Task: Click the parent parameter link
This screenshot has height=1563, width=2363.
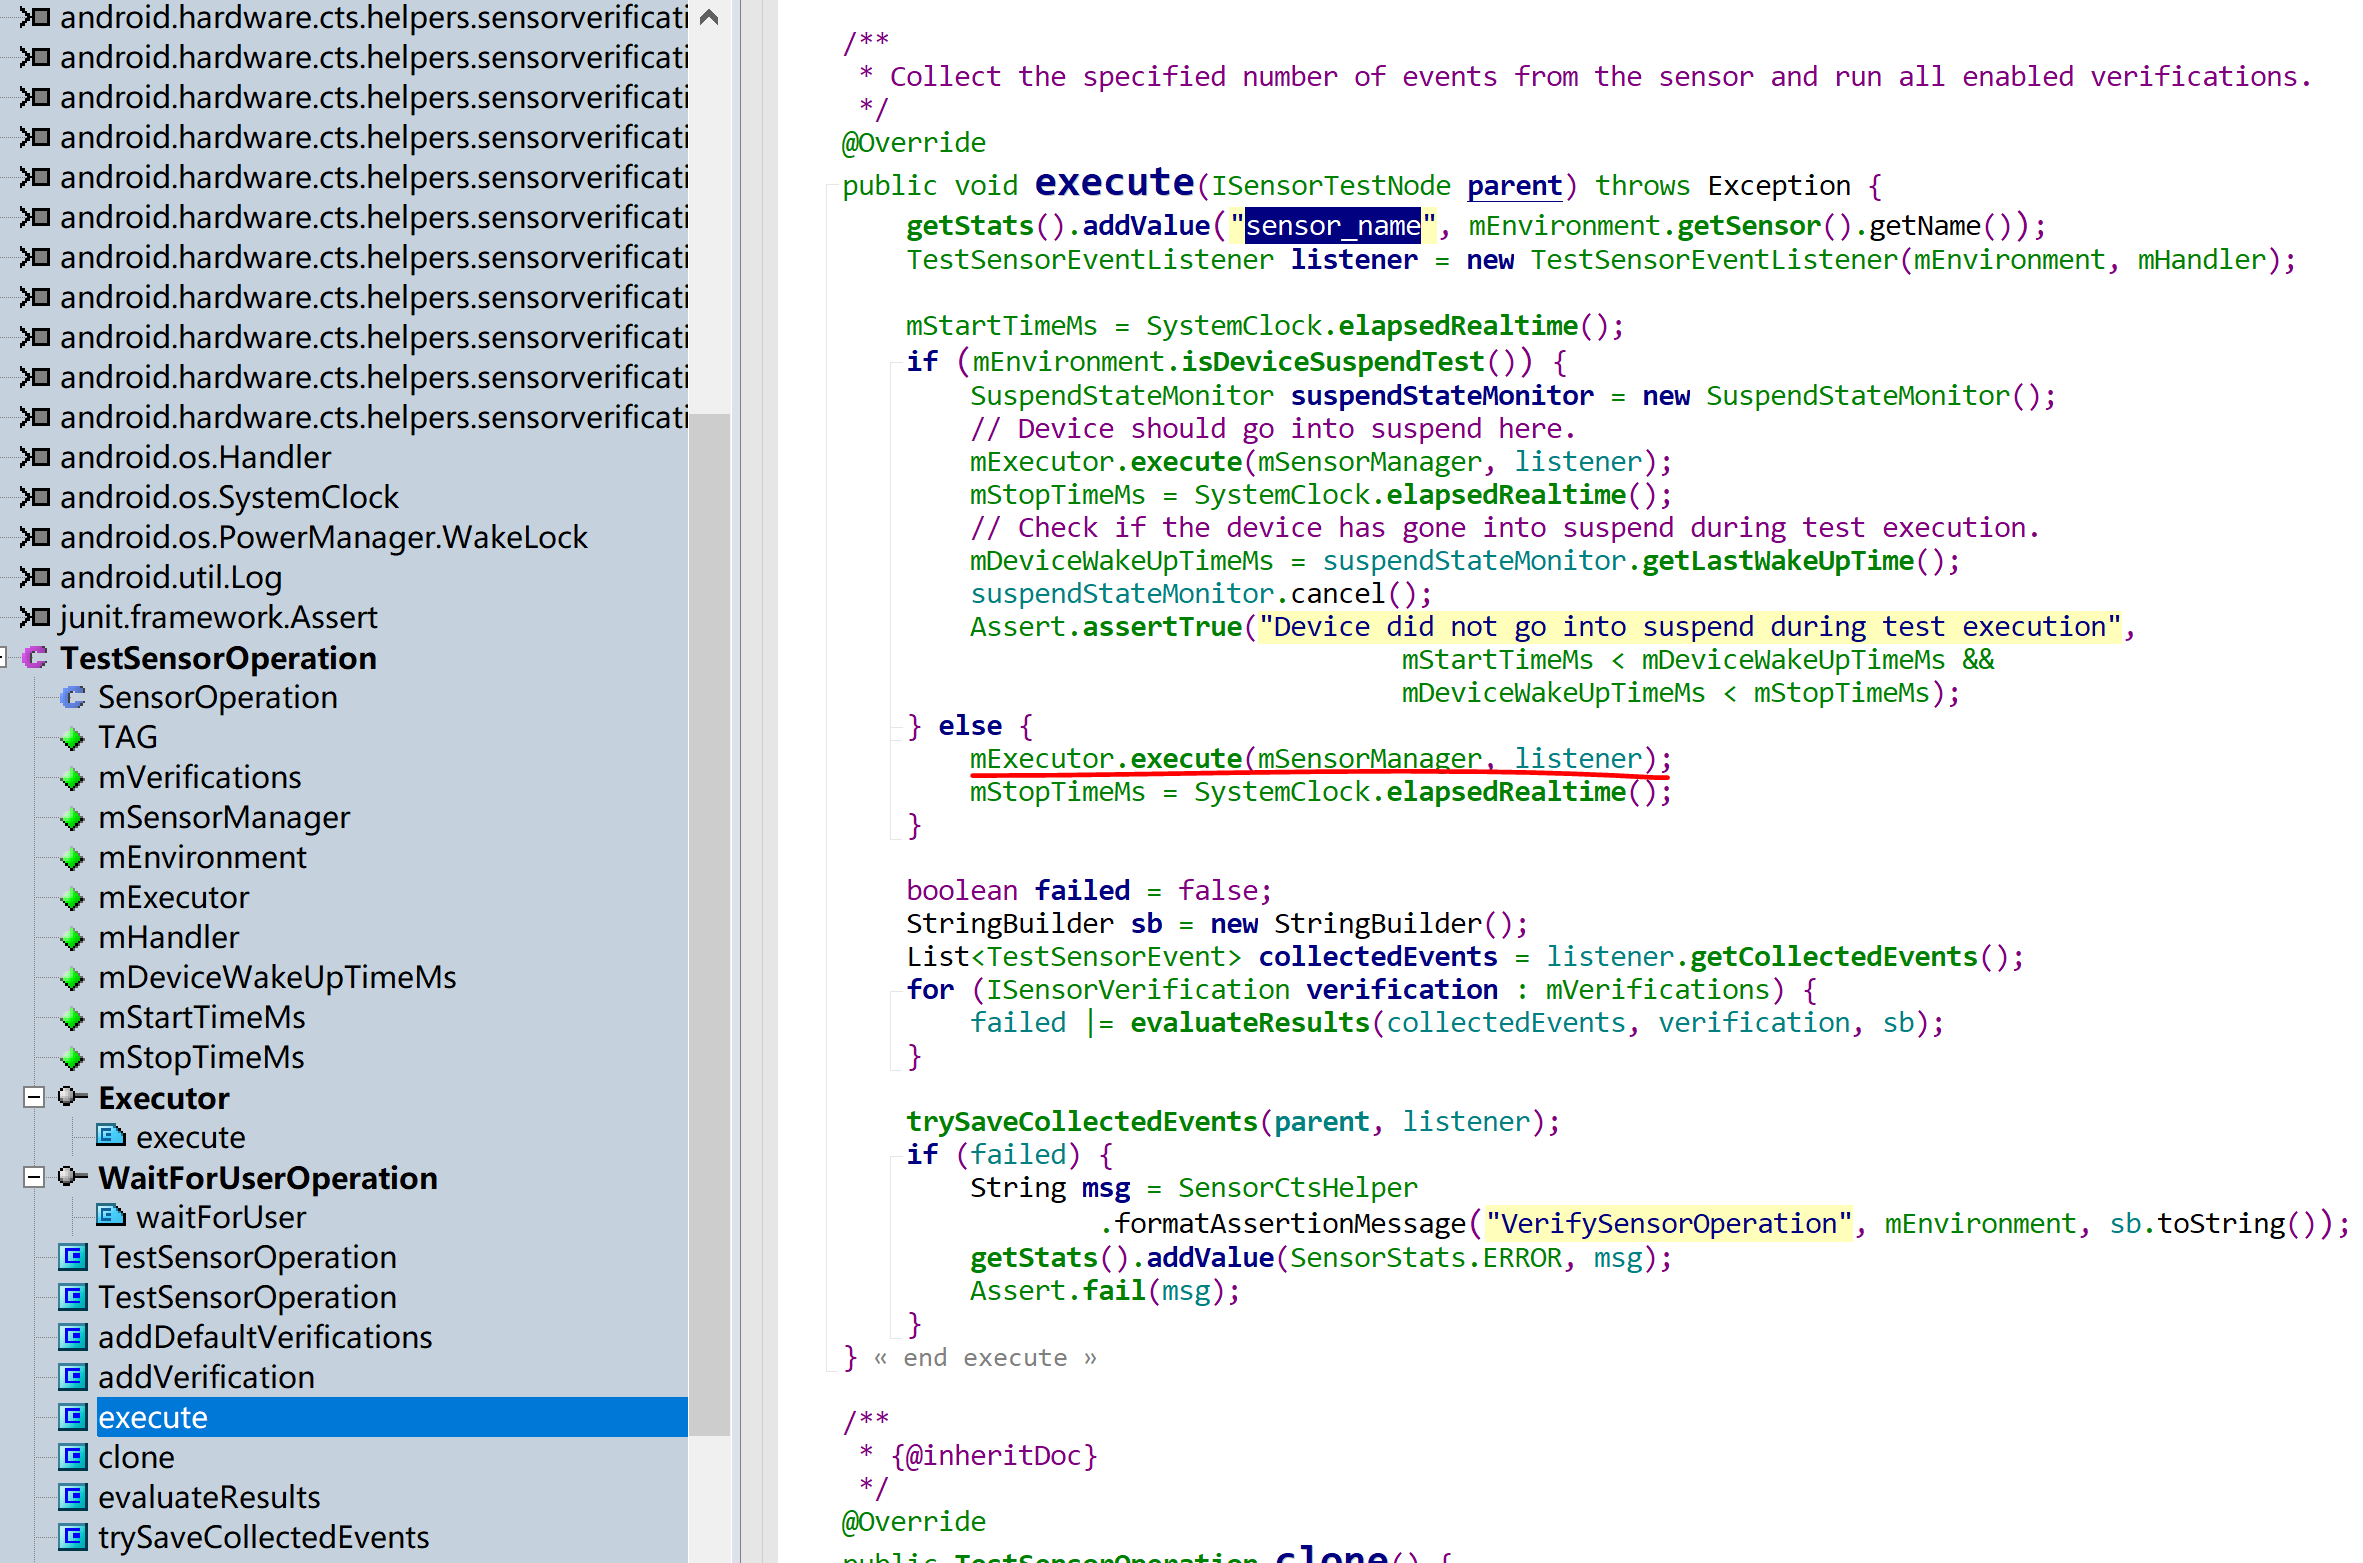Action: point(1514,186)
